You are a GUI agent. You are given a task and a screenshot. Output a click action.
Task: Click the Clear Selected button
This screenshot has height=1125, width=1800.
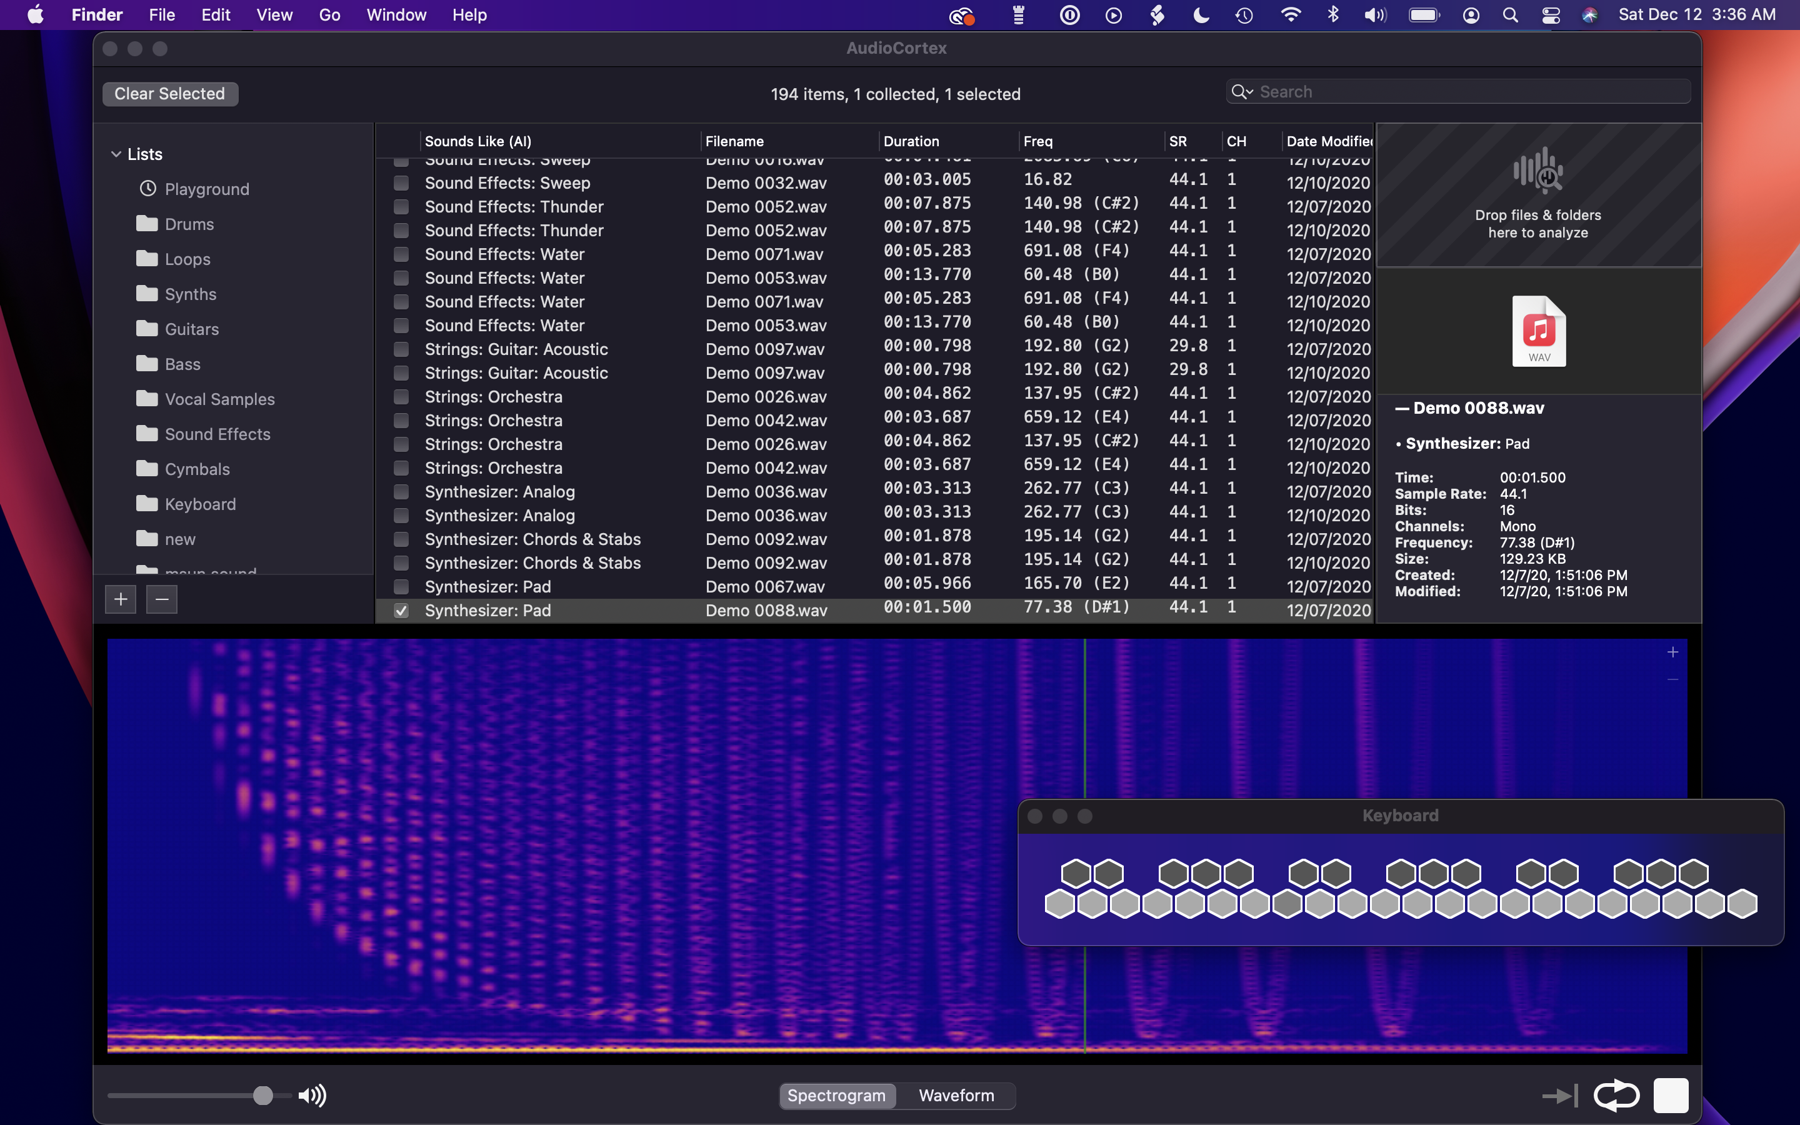[170, 94]
